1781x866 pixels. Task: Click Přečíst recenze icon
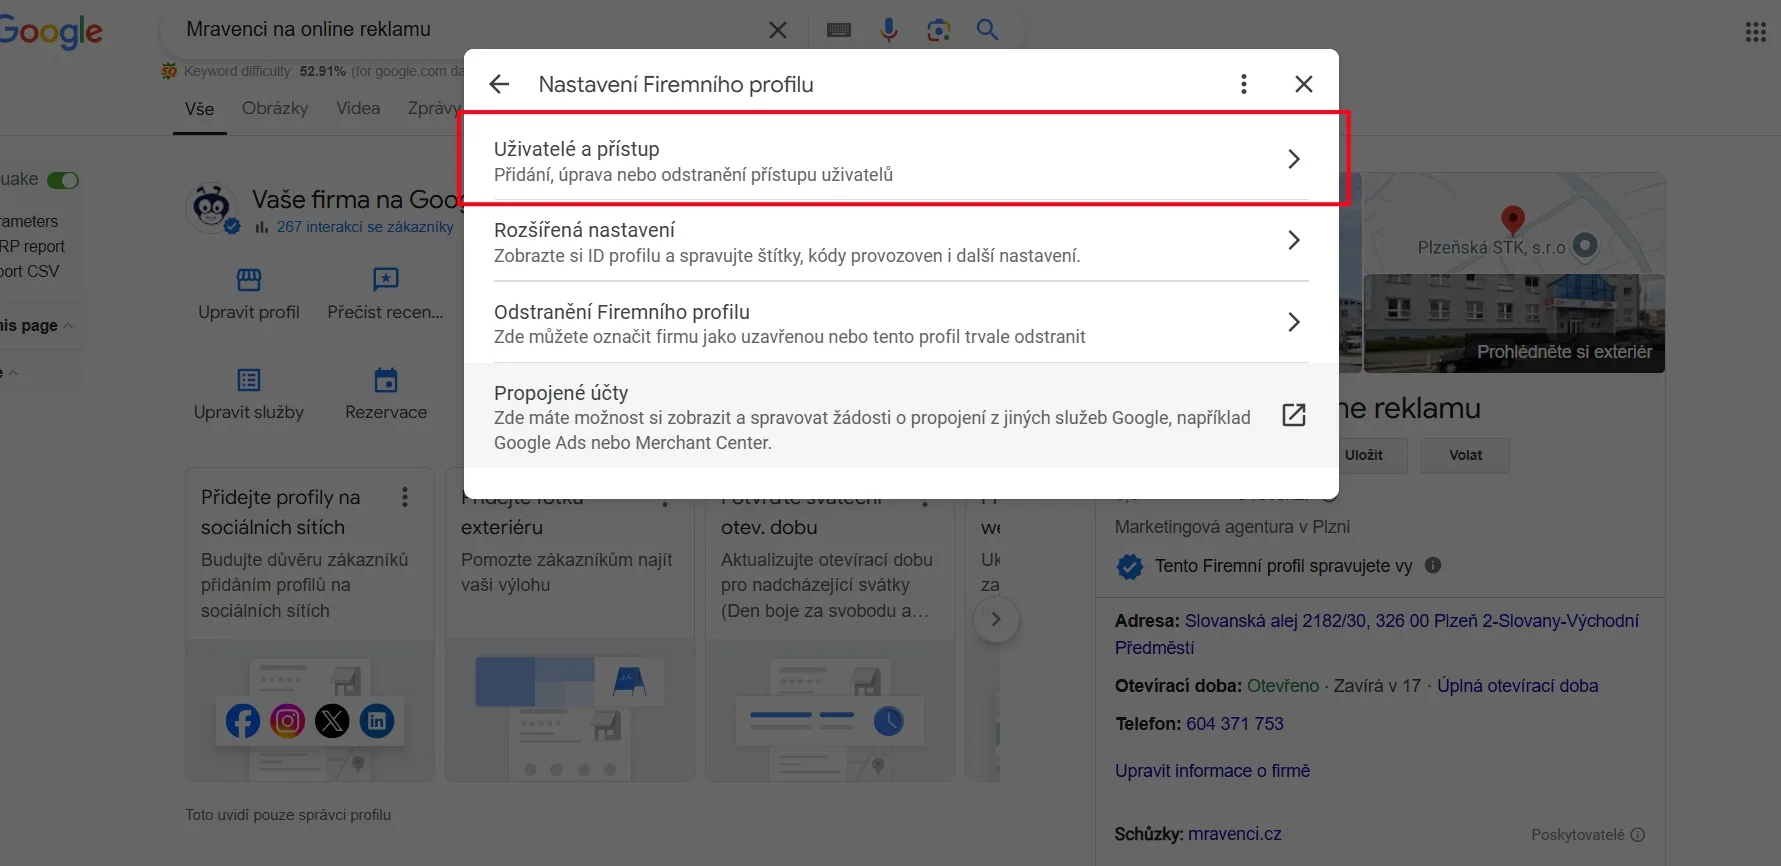click(x=386, y=279)
